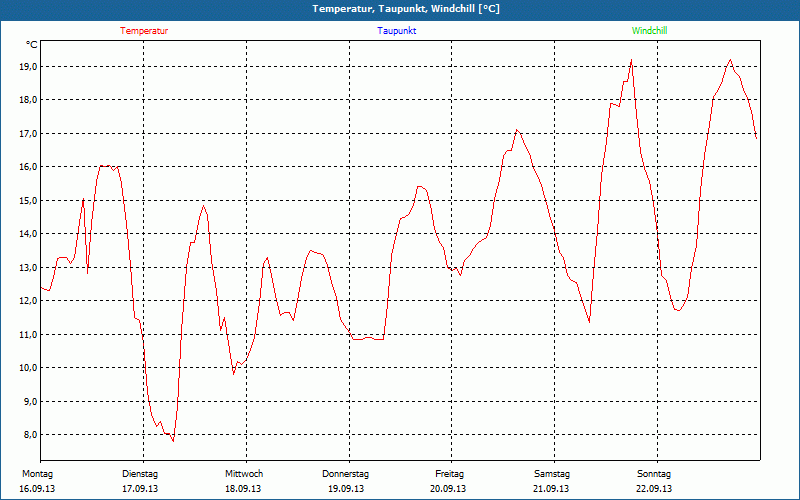Click the date 17.09.13

[140, 489]
